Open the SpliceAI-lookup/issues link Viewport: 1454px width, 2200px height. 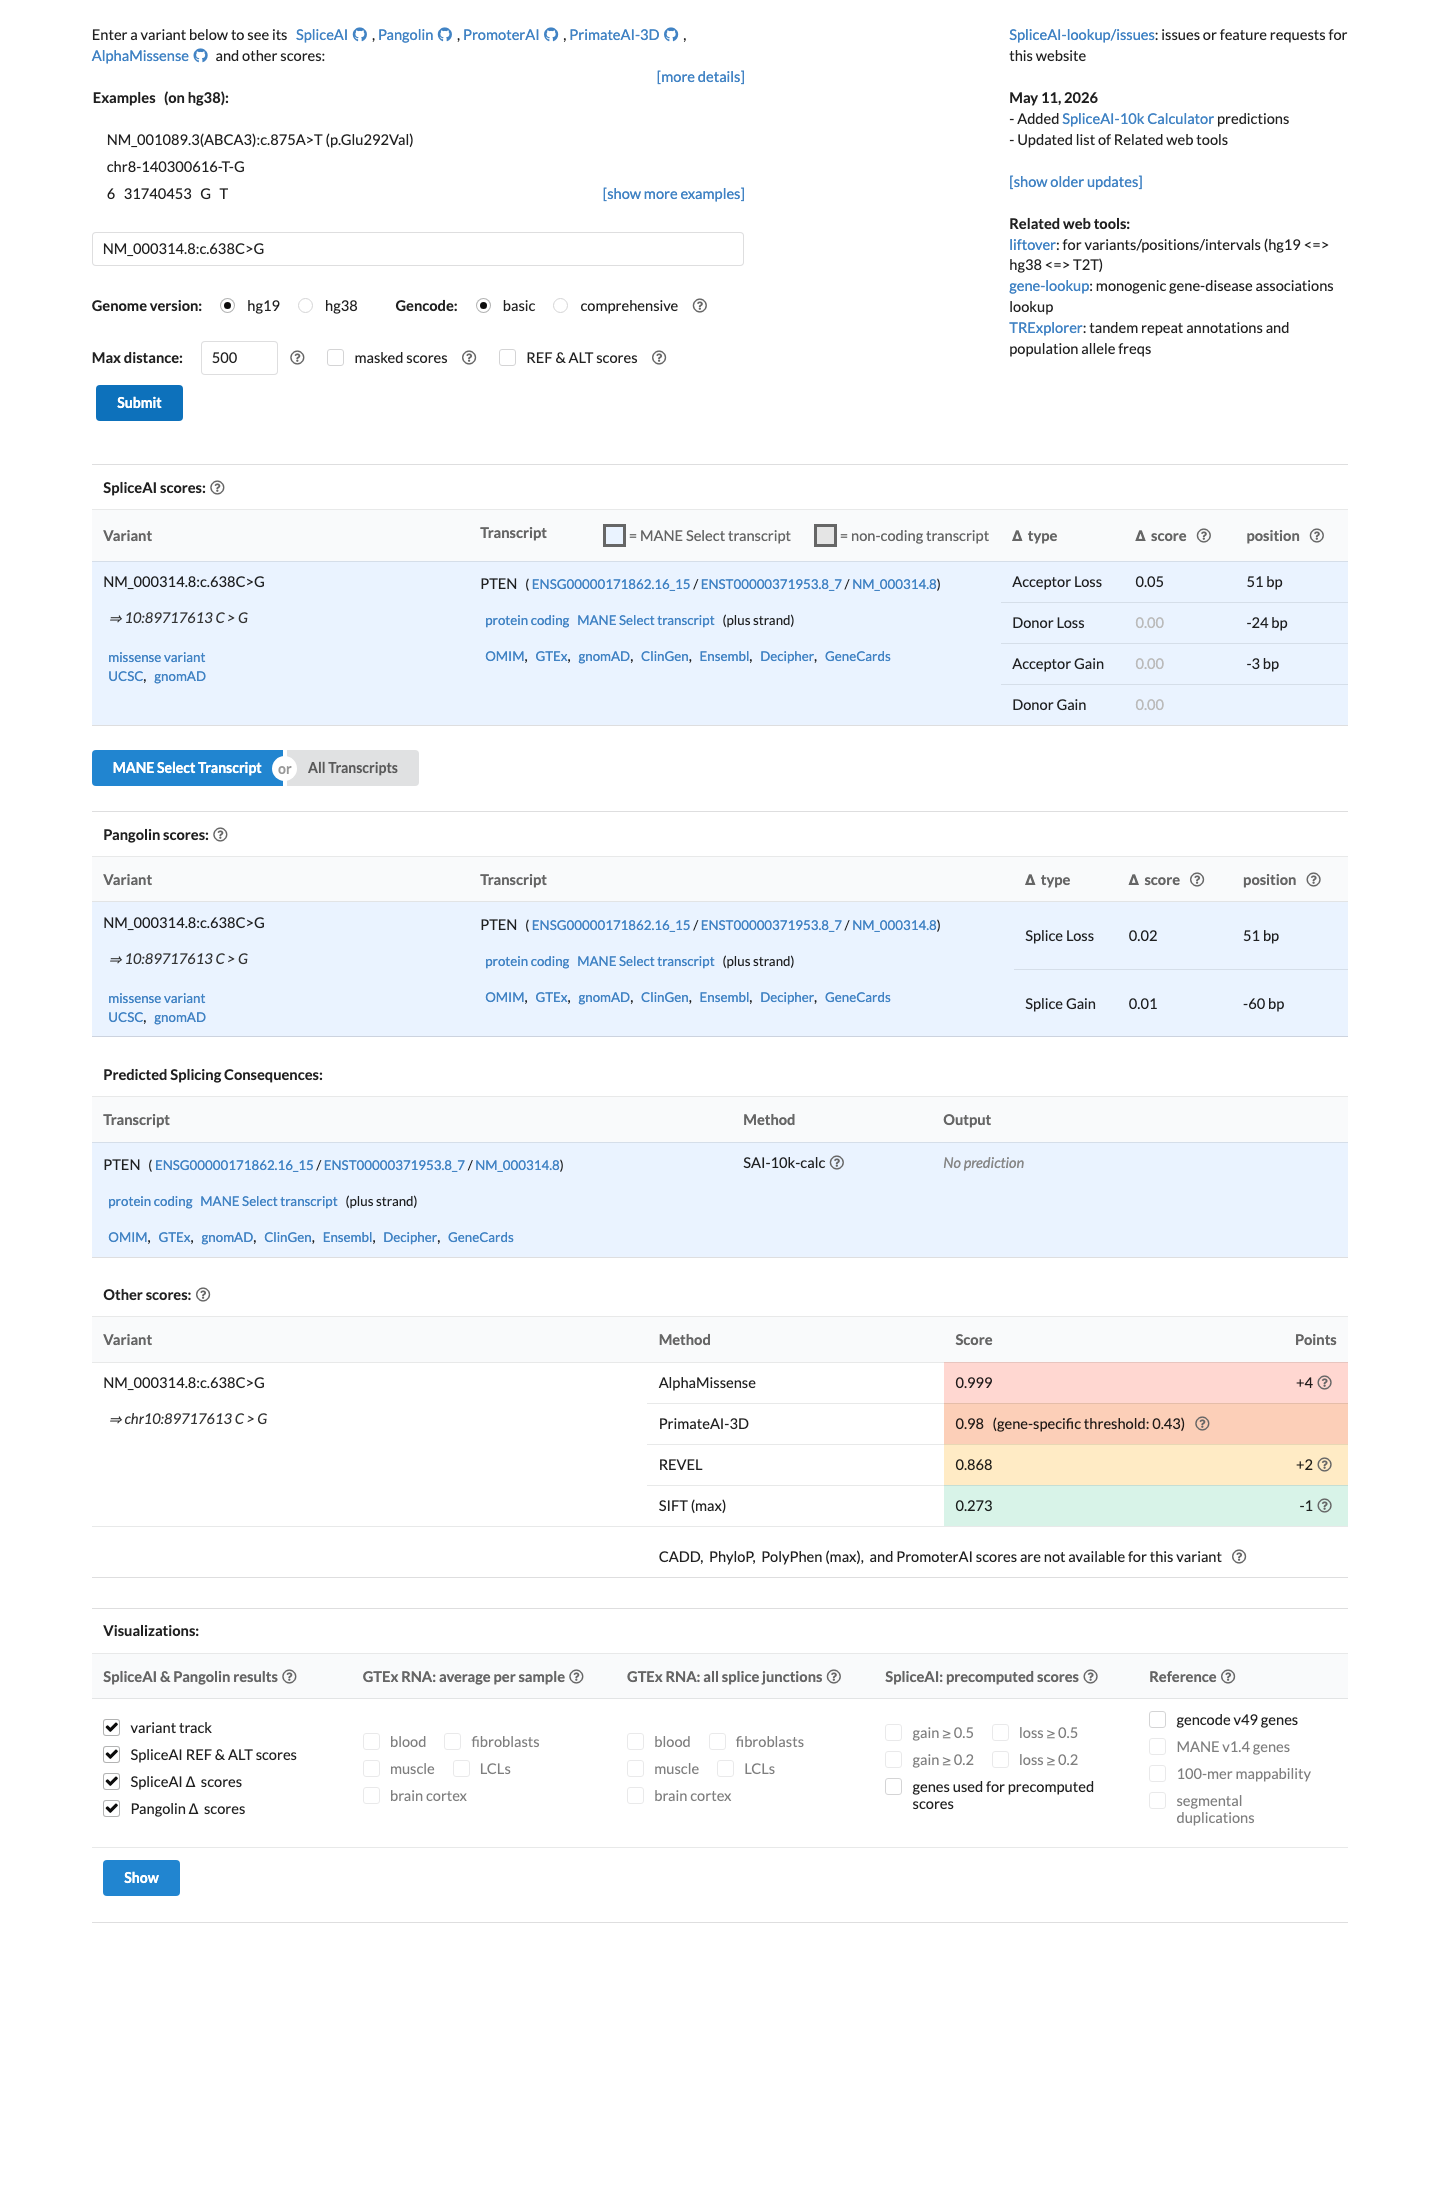[x=1082, y=35]
